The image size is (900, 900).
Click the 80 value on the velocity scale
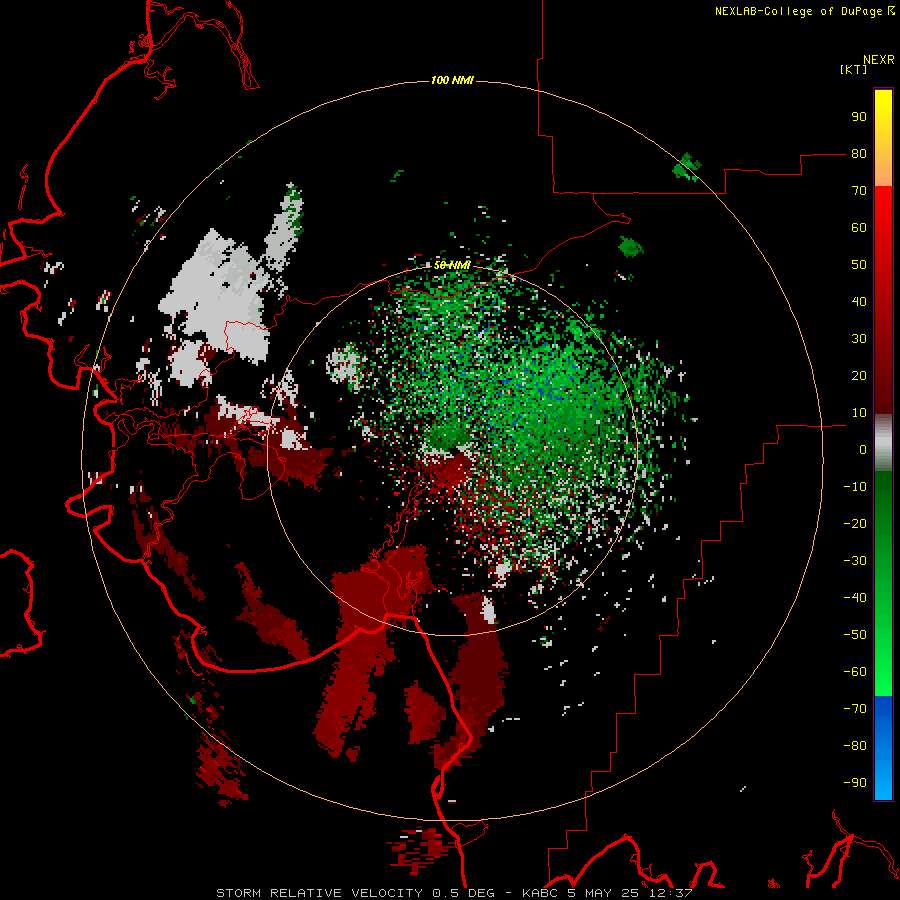coord(859,154)
